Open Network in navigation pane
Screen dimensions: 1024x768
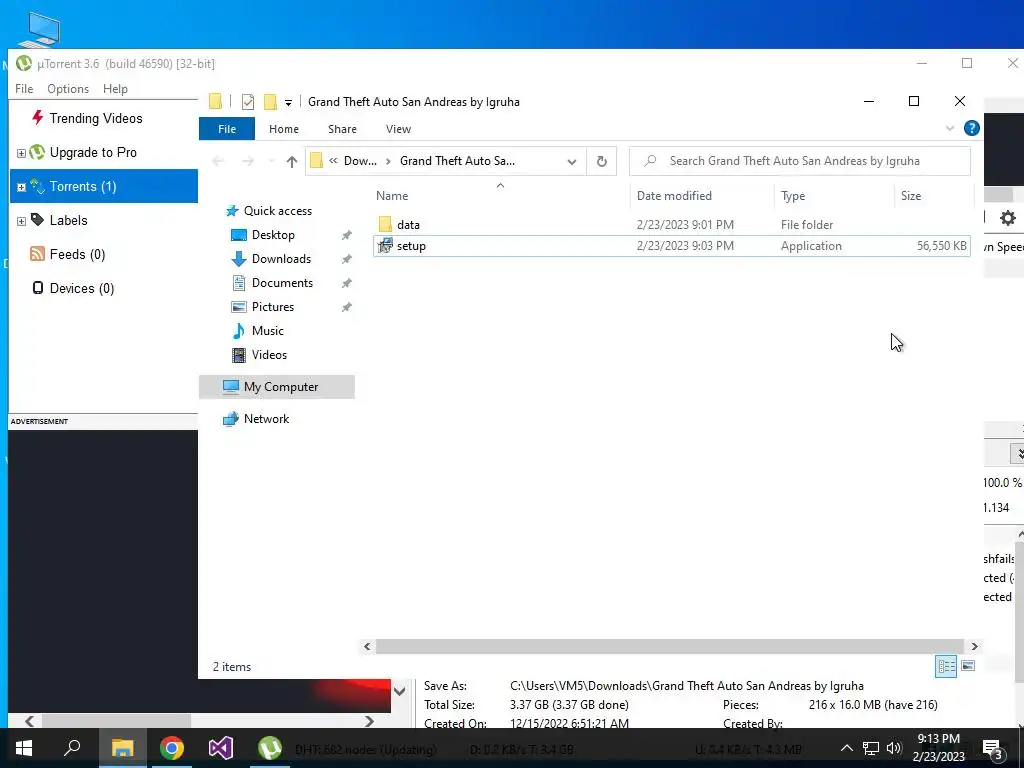point(266,419)
